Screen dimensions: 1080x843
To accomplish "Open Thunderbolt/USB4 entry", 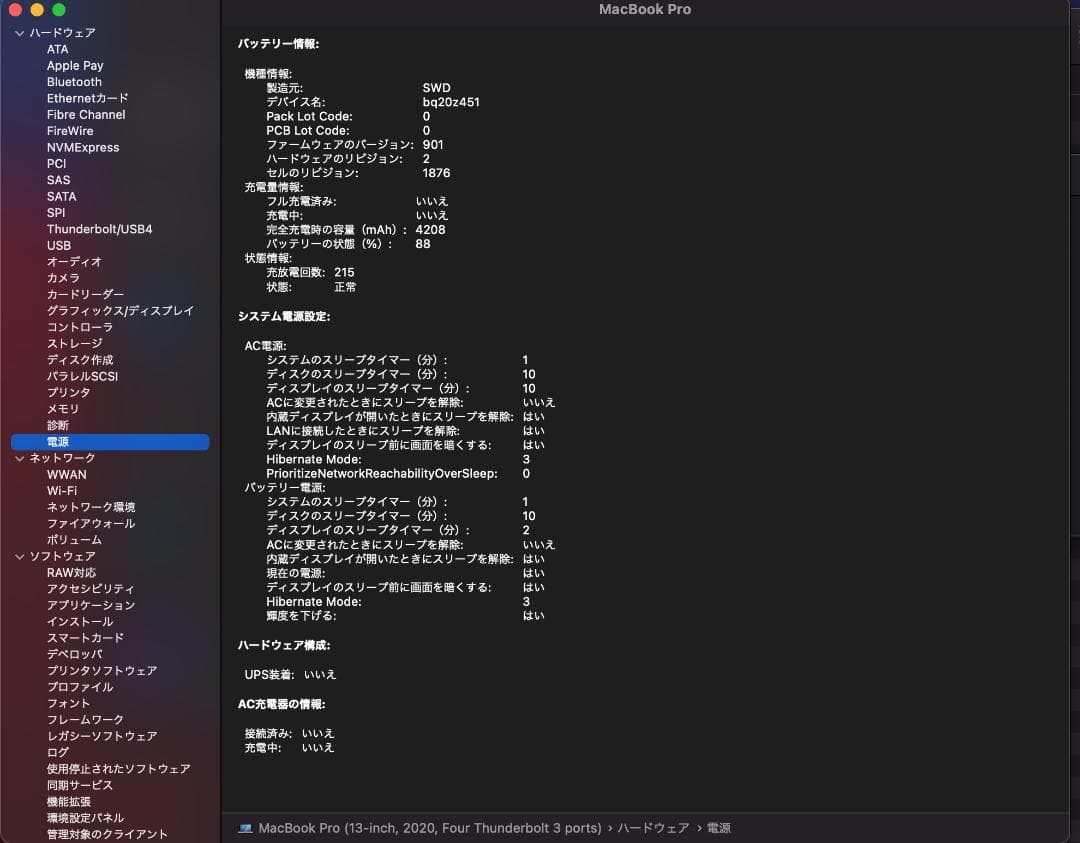I will (x=100, y=229).
